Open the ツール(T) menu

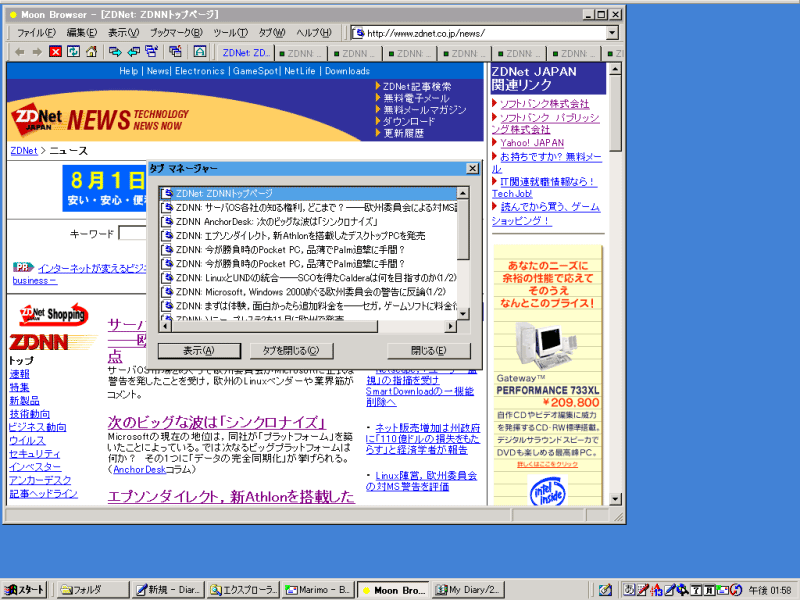(230, 33)
